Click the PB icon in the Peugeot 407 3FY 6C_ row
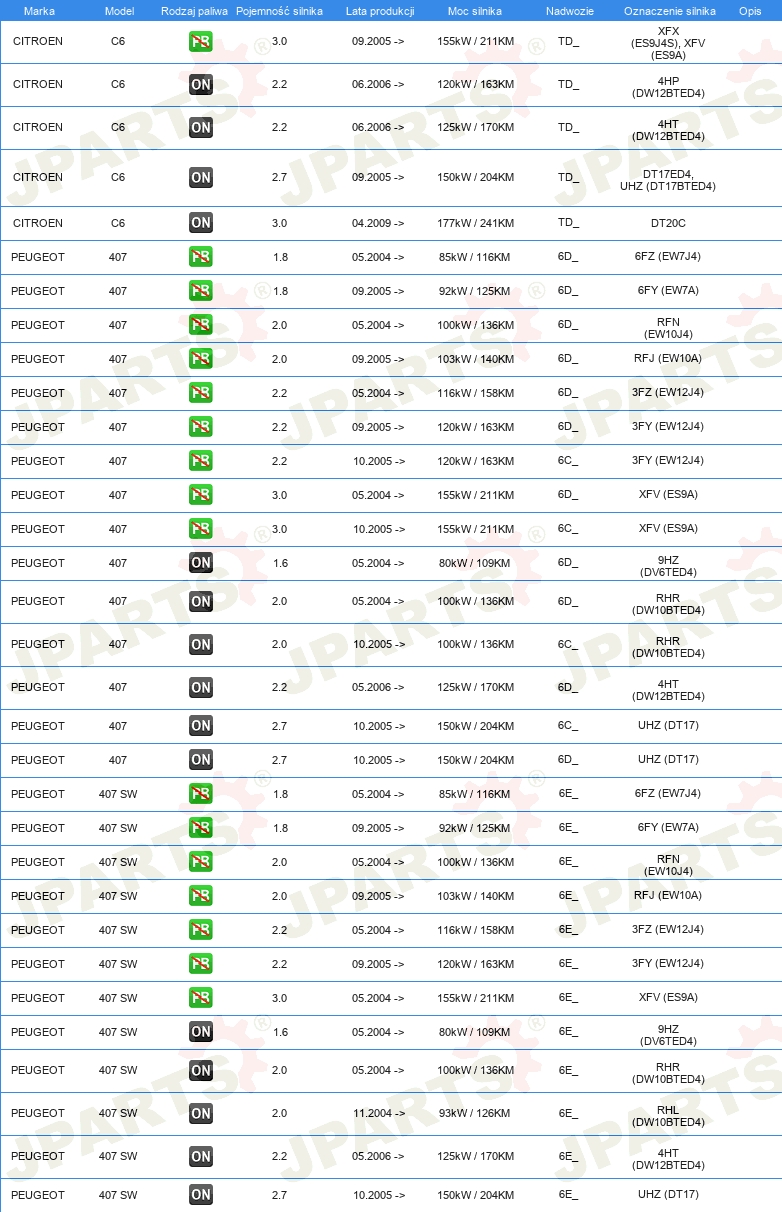 click(x=200, y=461)
